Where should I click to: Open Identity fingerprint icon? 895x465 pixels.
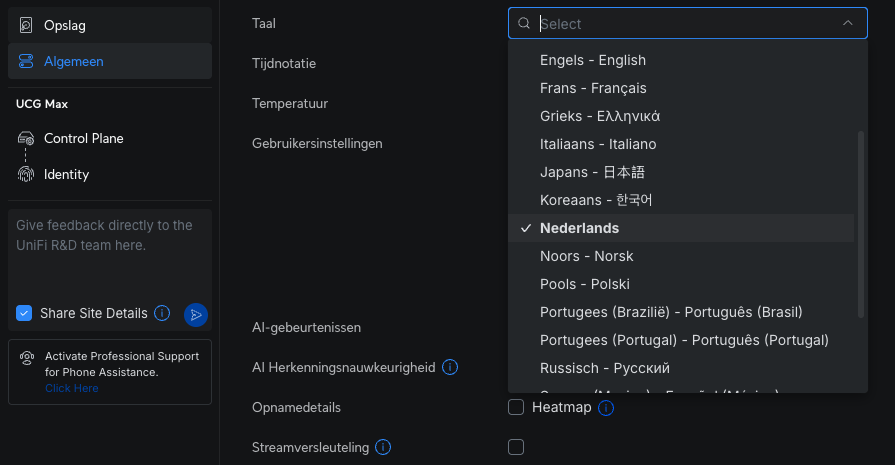(x=26, y=174)
